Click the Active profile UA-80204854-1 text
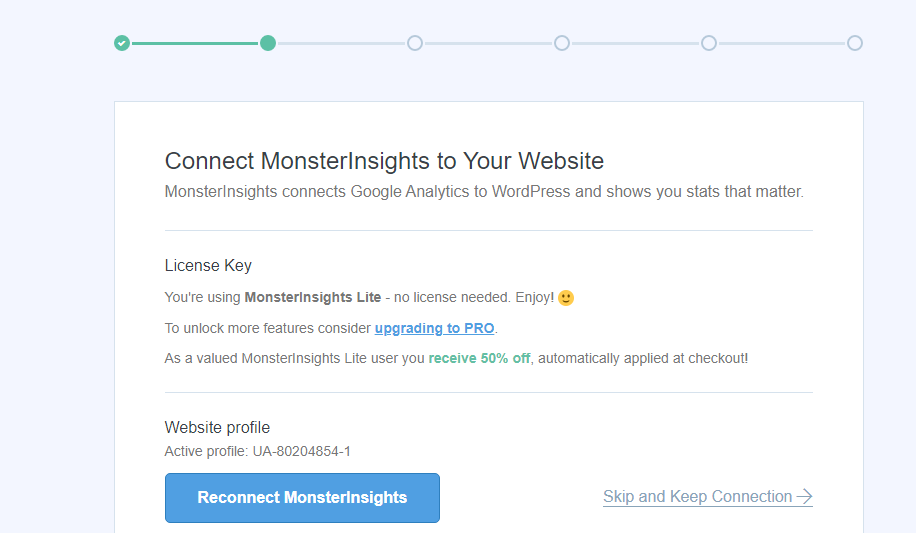Screen dimensions: 916x533 258,452
